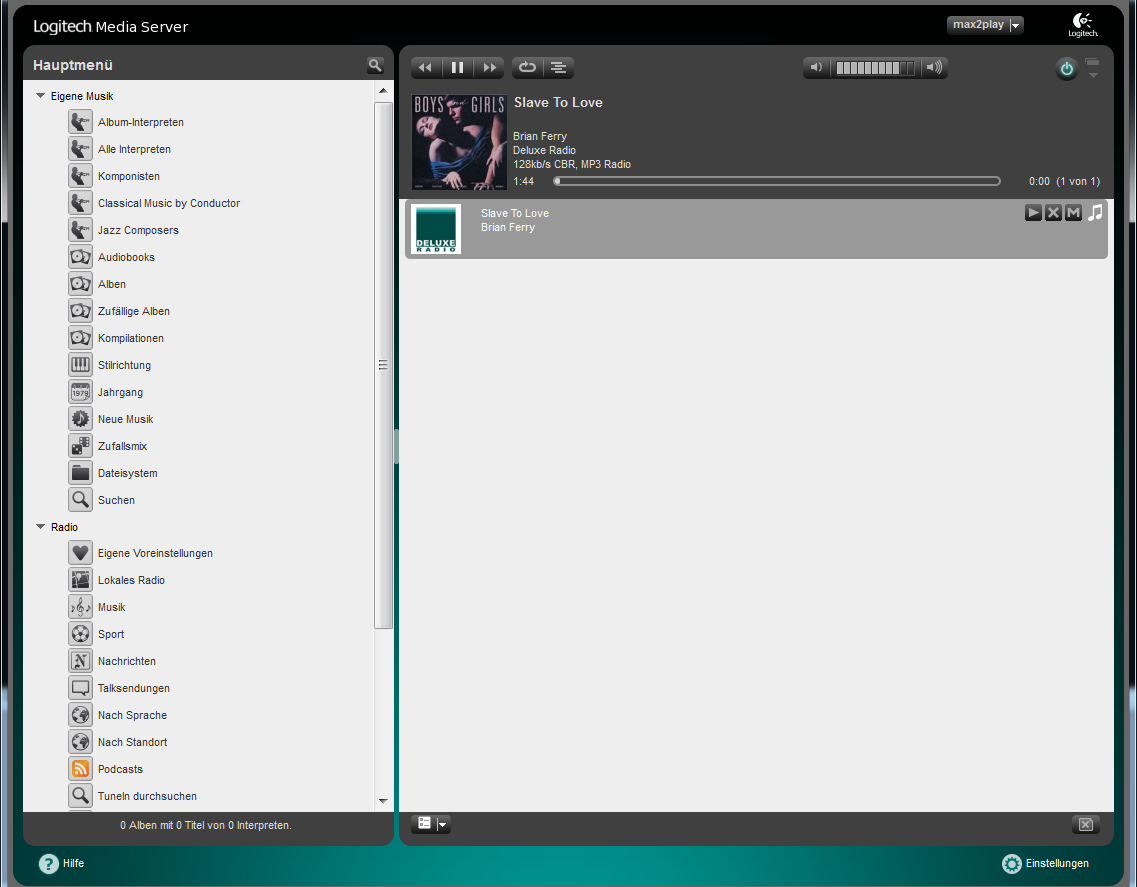Collapse the Eigene Musik section
This screenshot has height=887, width=1137.
tap(41, 96)
